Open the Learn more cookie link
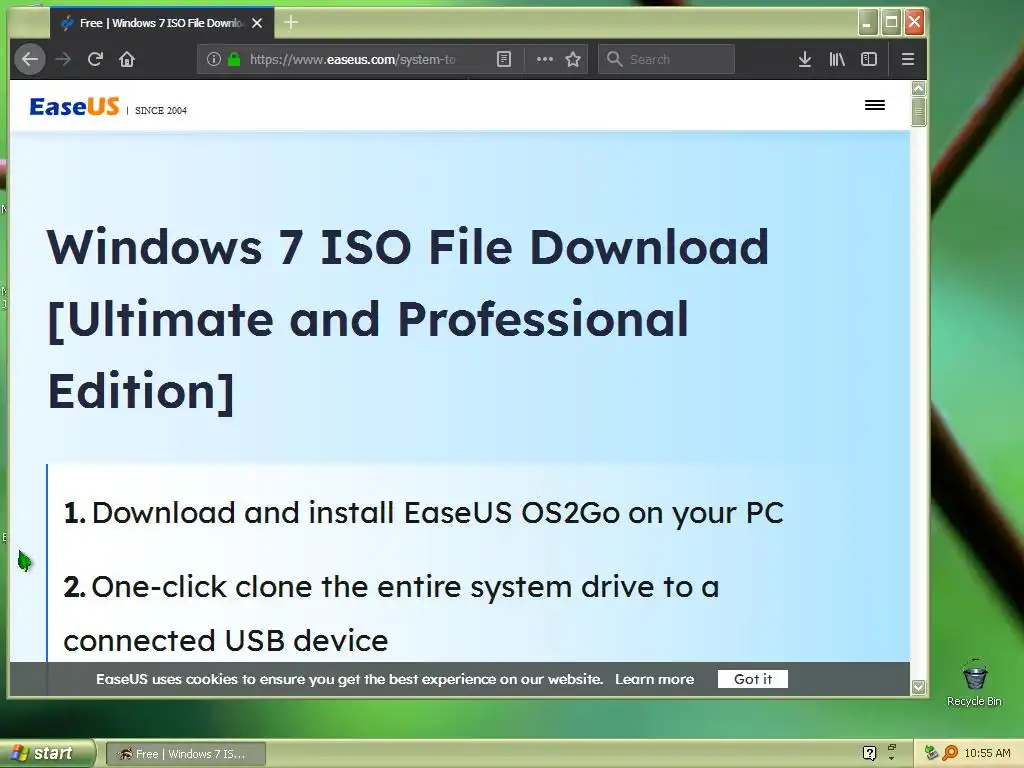The image size is (1024, 768). click(654, 679)
